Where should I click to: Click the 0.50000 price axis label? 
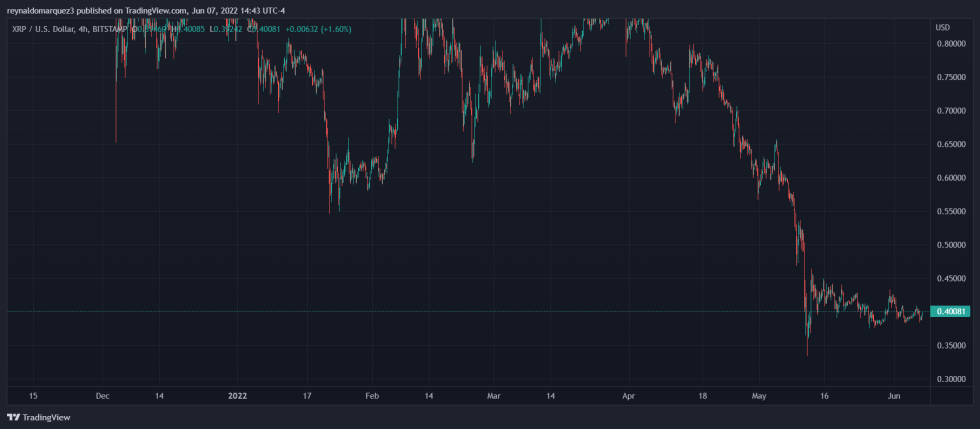click(x=950, y=245)
